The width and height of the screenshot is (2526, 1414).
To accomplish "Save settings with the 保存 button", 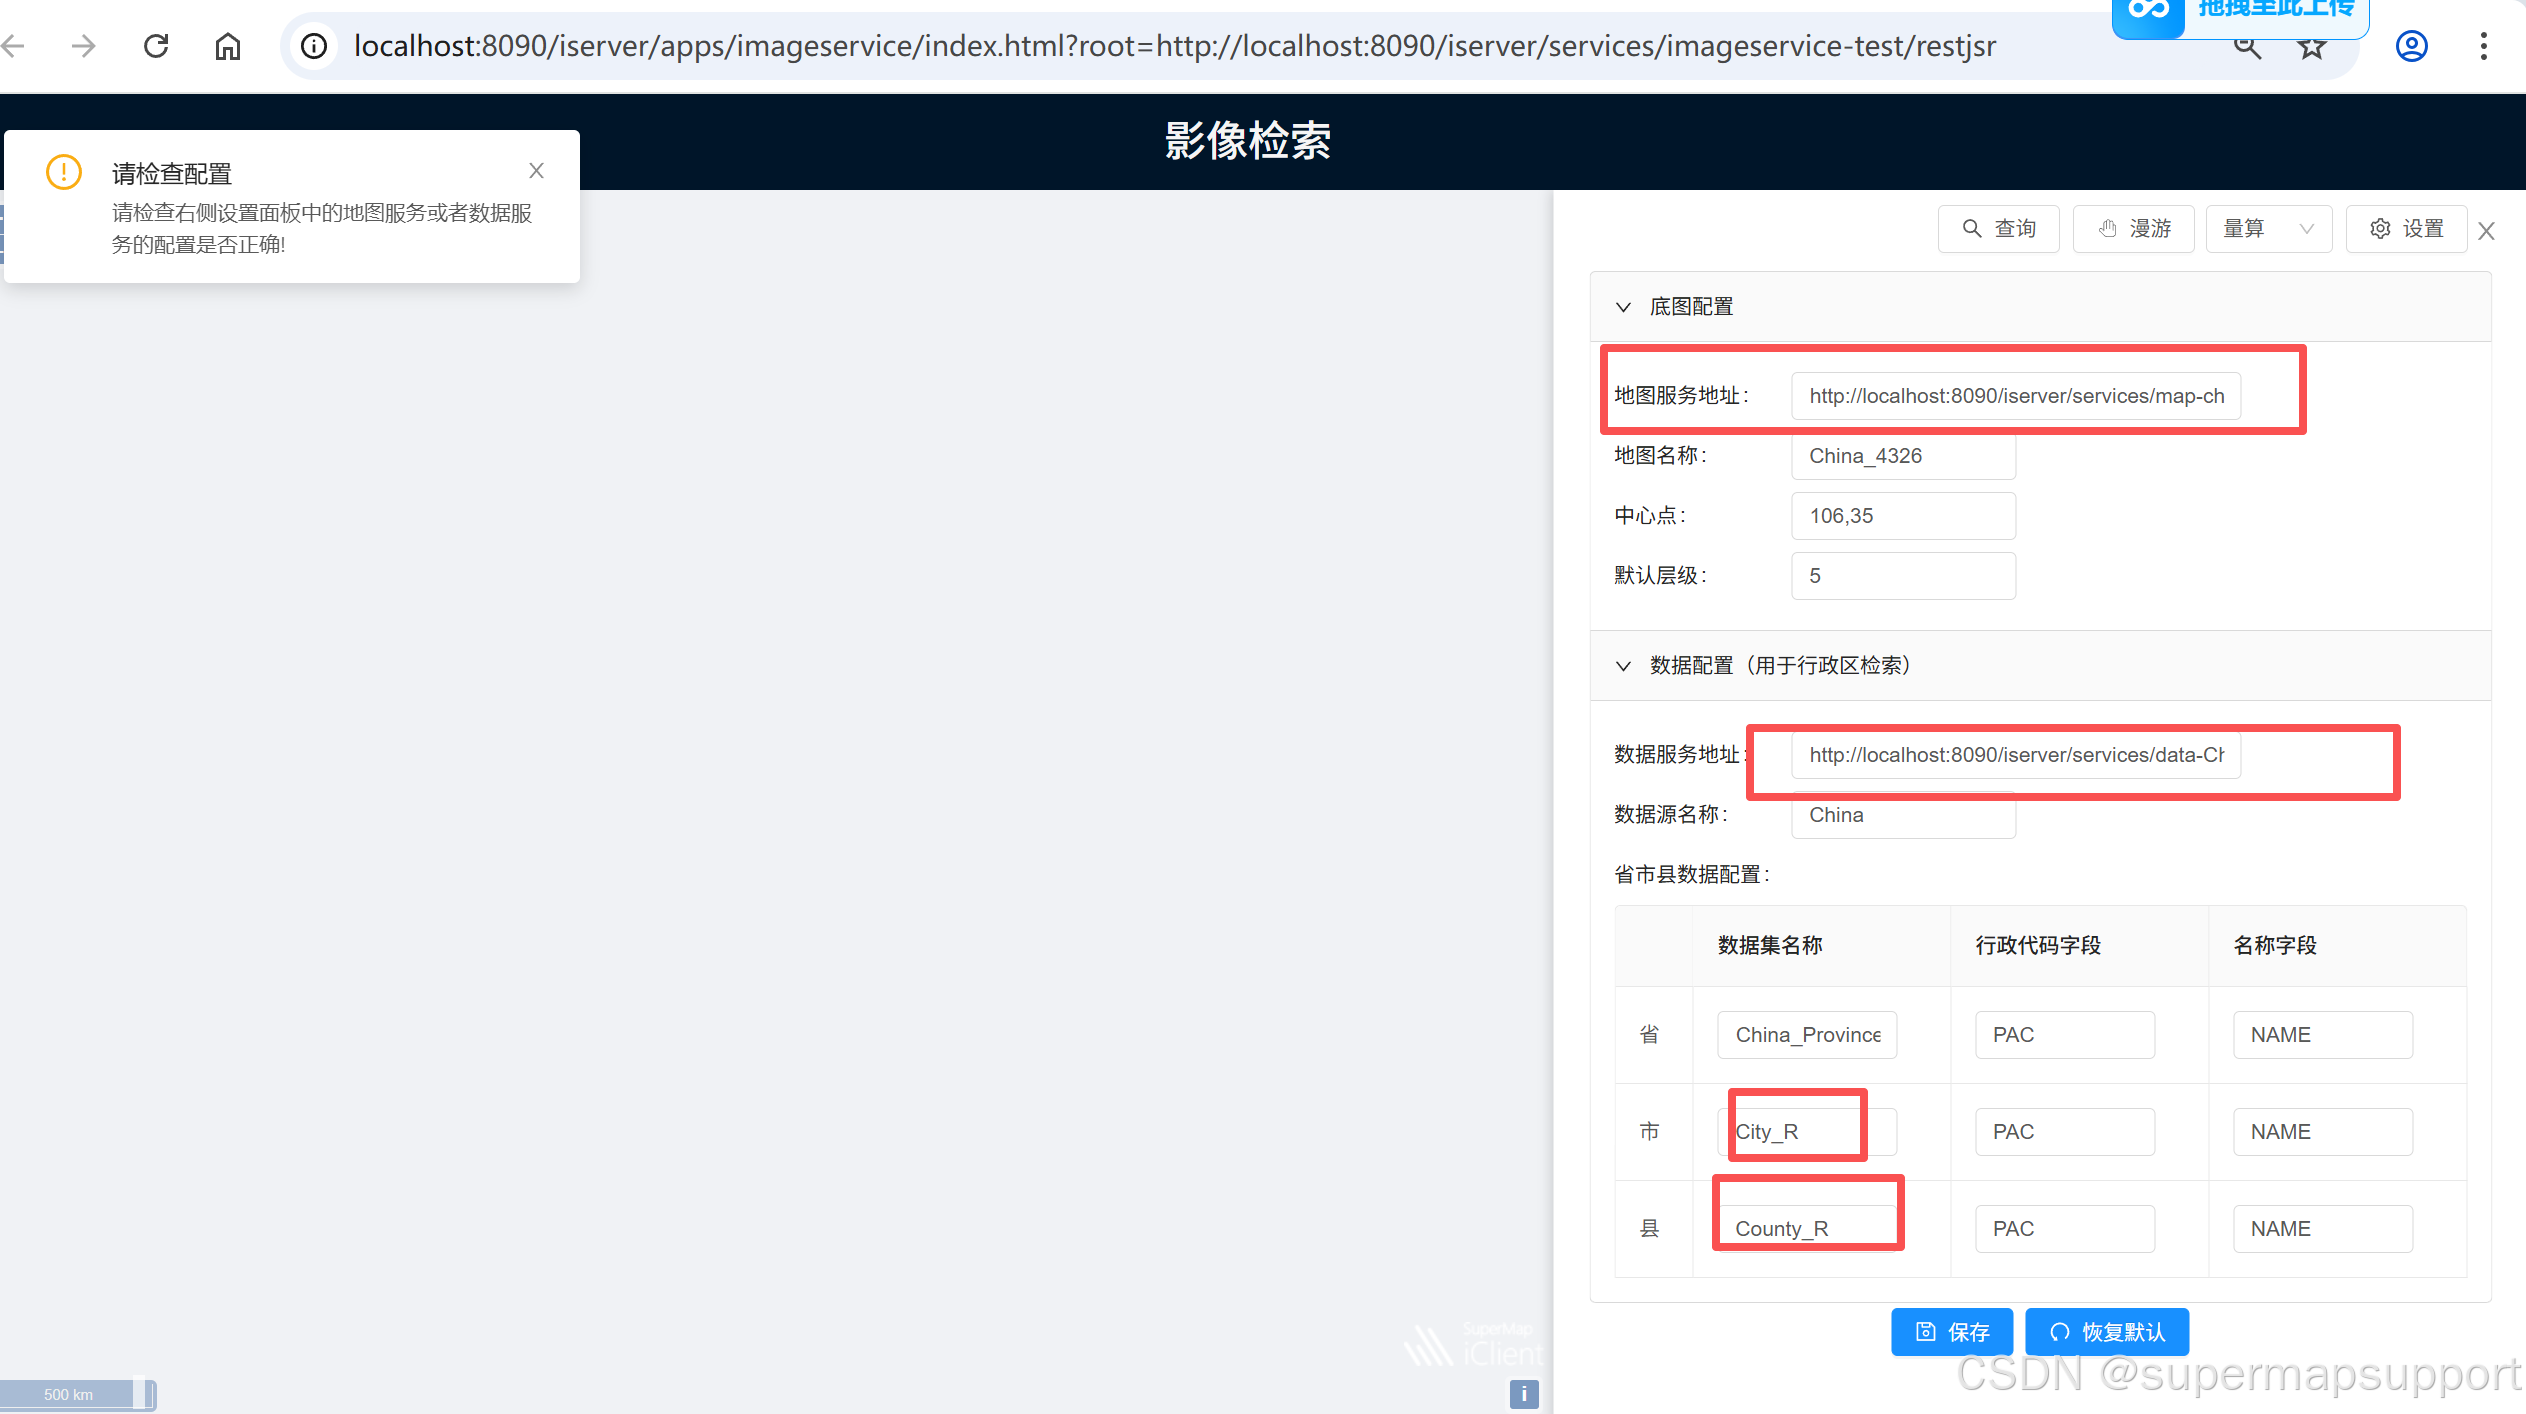I will click(x=1951, y=1331).
